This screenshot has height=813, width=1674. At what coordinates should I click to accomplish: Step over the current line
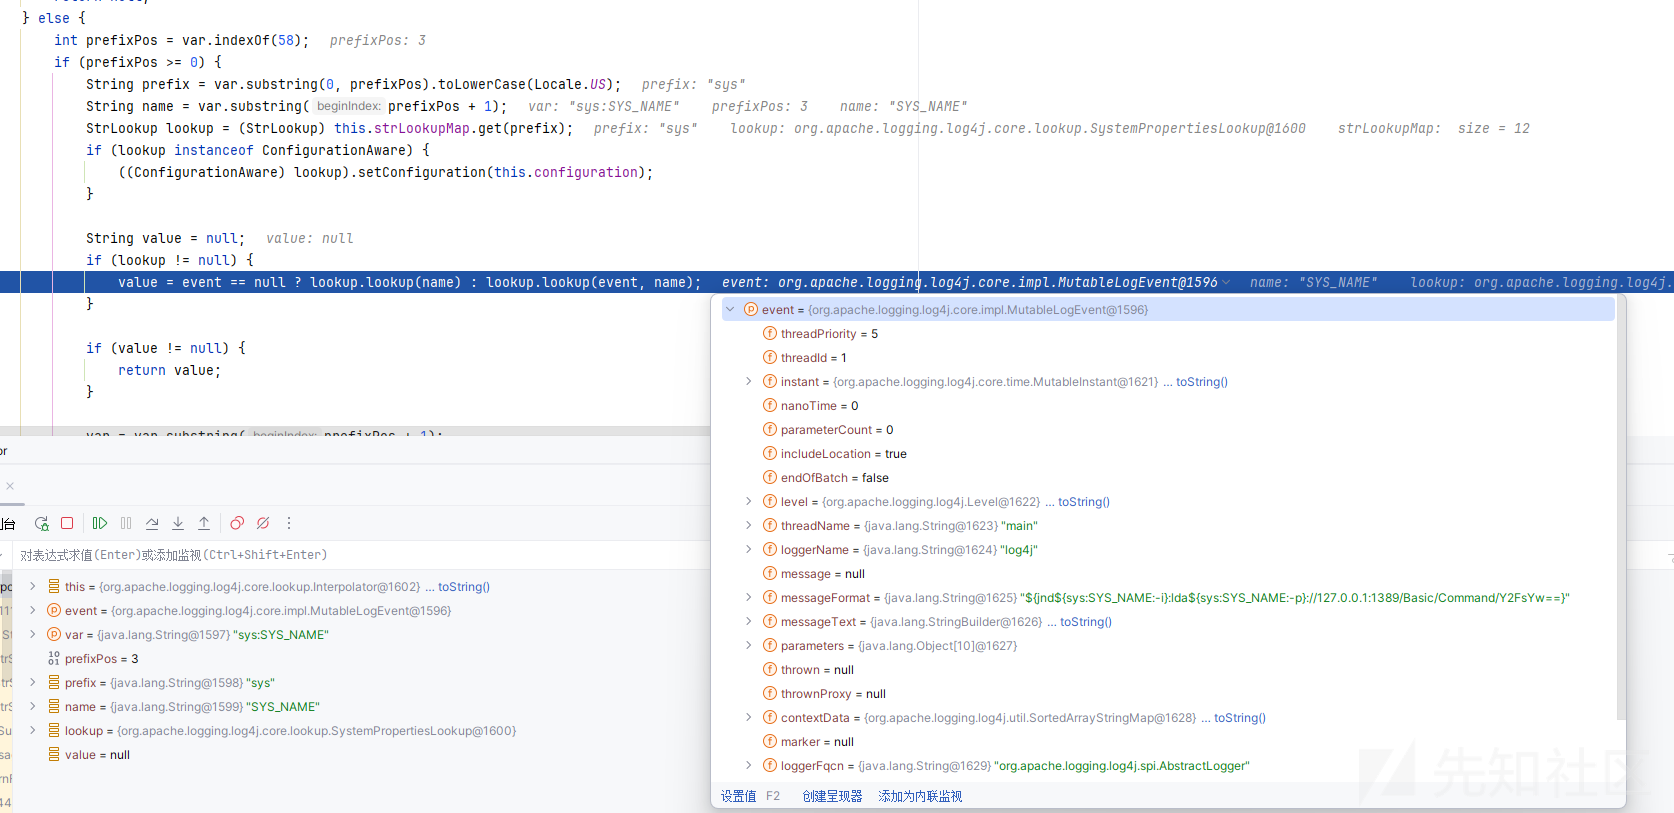pyautogui.click(x=152, y=523)
